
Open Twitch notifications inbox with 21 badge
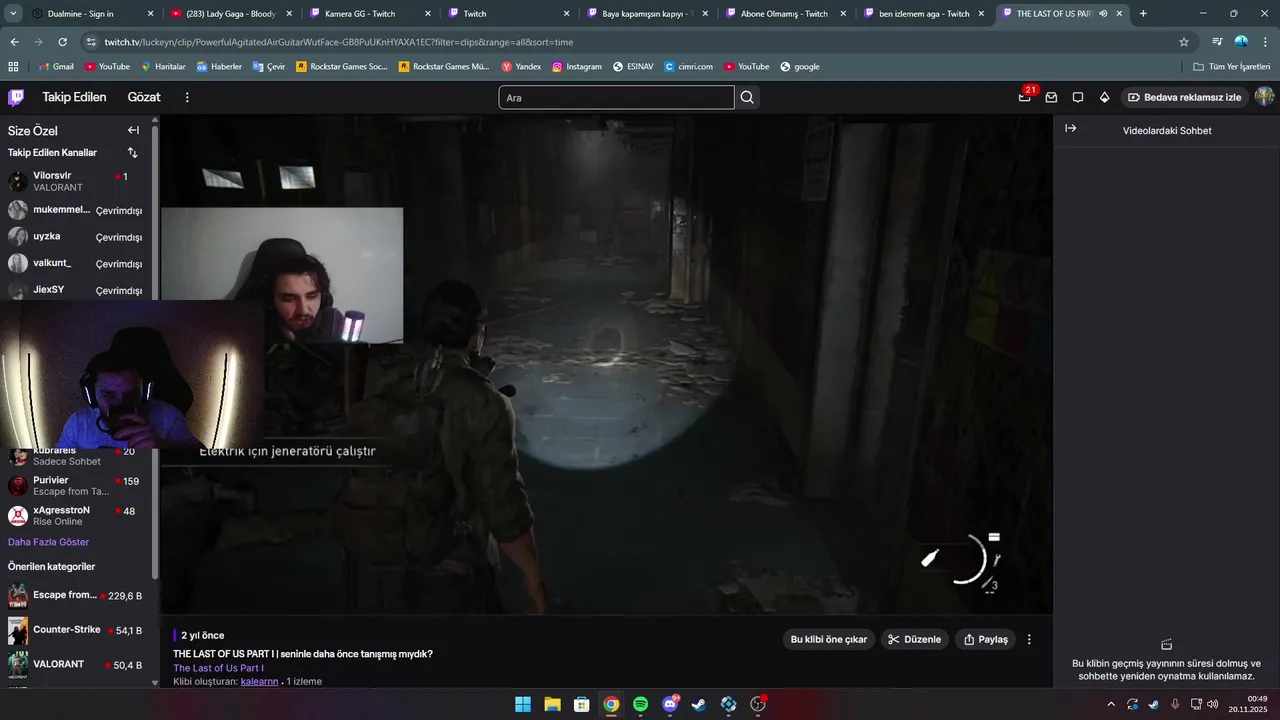(x=1025, y=97)
